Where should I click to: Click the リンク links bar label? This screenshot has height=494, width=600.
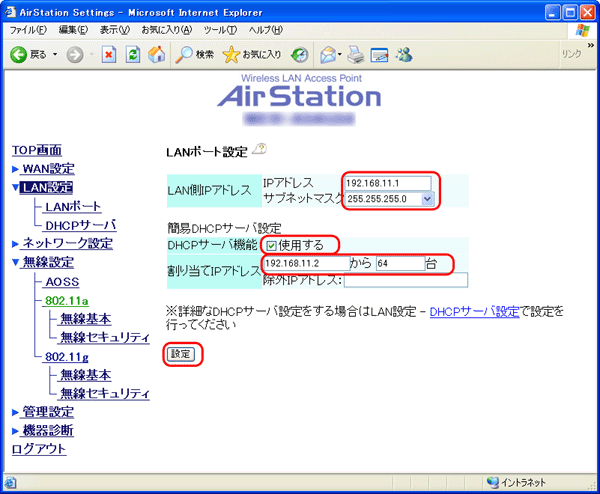click(x=571, y=54)
